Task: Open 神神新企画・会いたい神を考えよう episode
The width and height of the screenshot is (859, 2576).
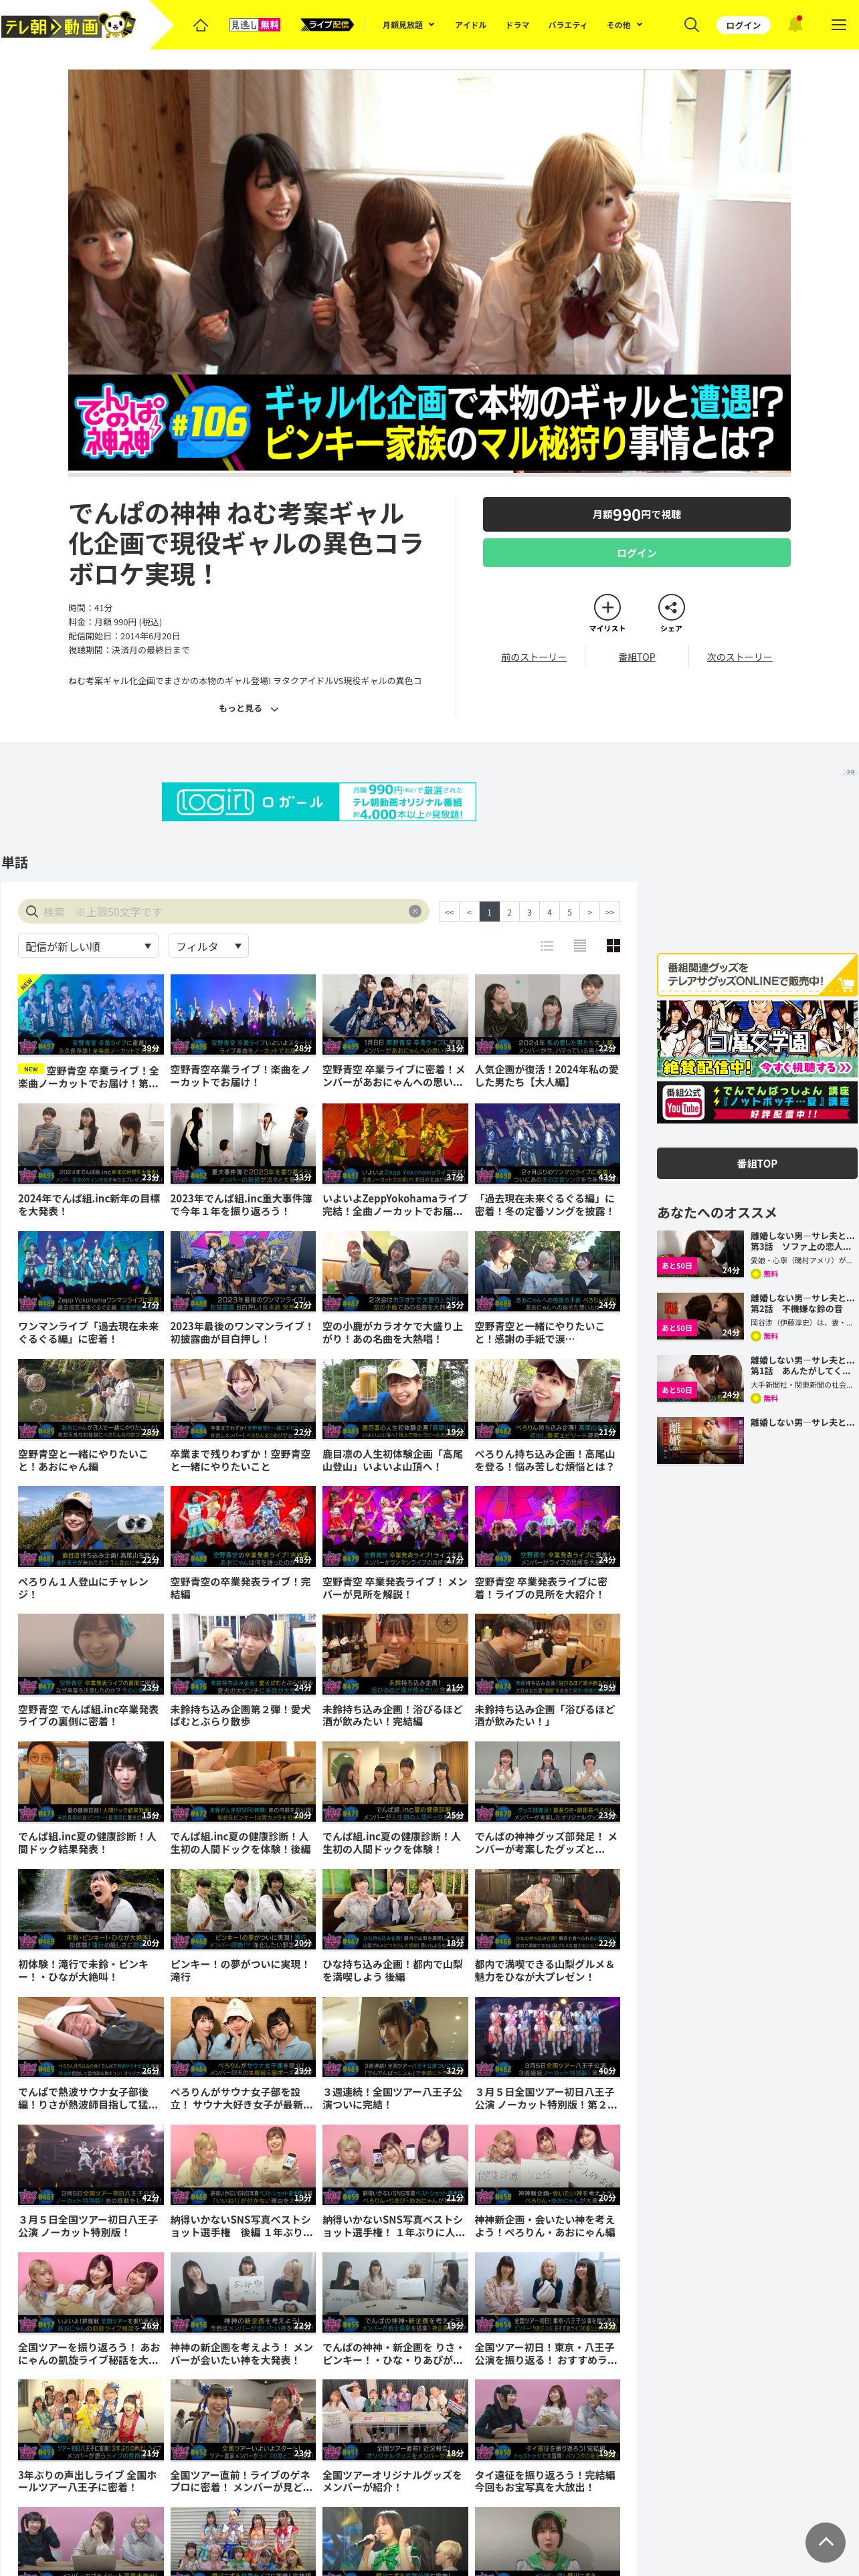Action: point(547,2182)
